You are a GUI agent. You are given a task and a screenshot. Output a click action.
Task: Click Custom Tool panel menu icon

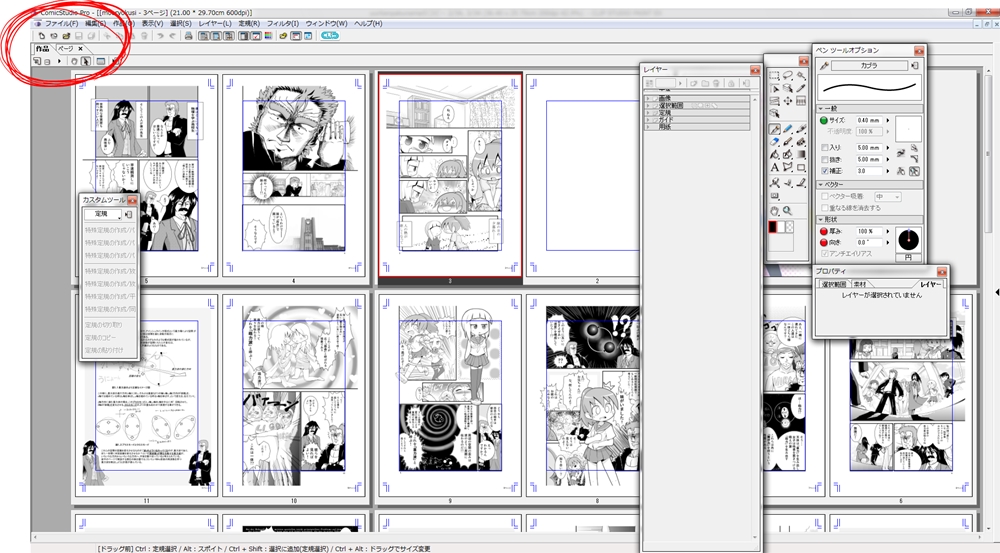pos(128,214)
